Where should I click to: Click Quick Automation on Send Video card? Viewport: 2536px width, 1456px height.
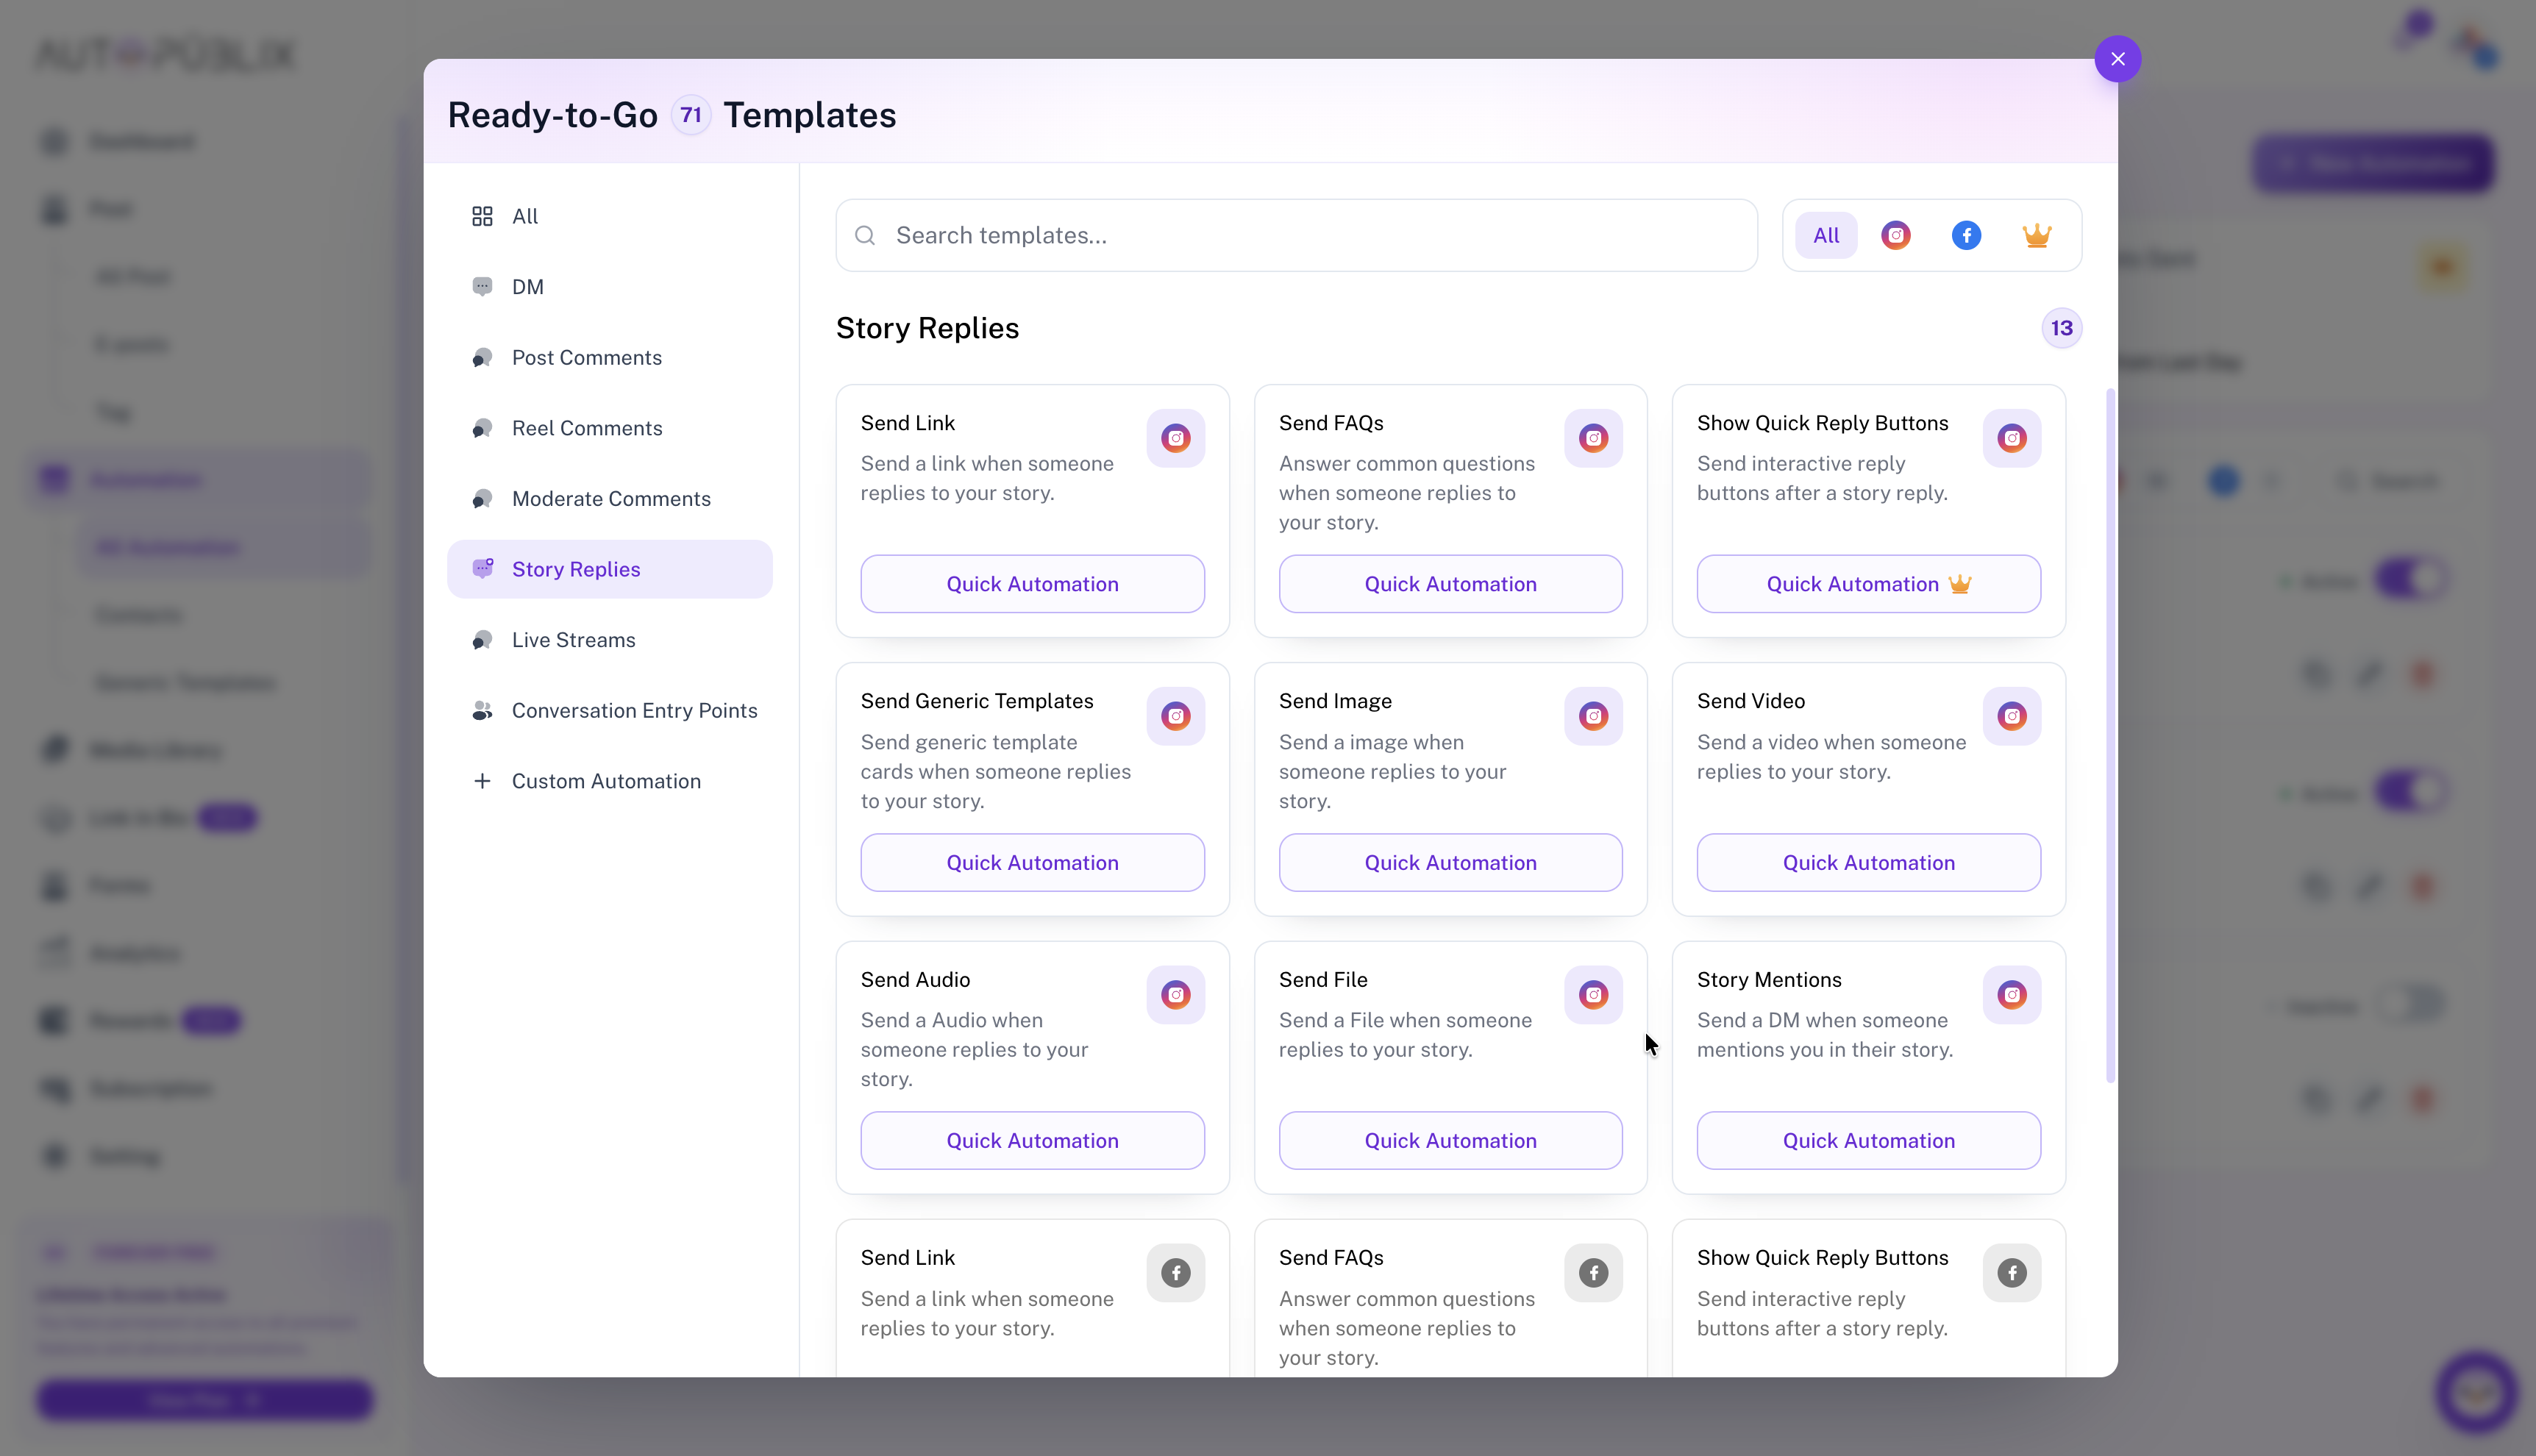(x=1868, y=862)
